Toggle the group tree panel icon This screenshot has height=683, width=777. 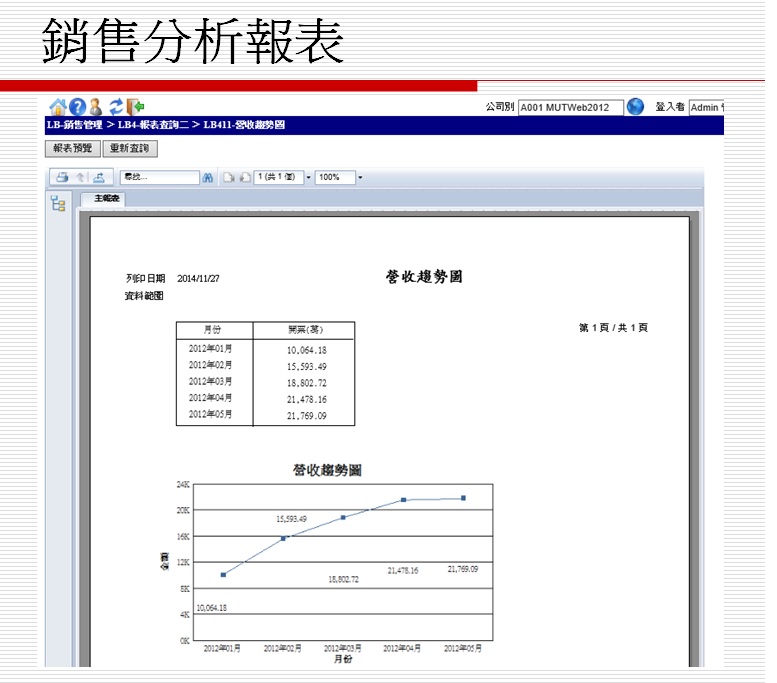coord(58,203)
